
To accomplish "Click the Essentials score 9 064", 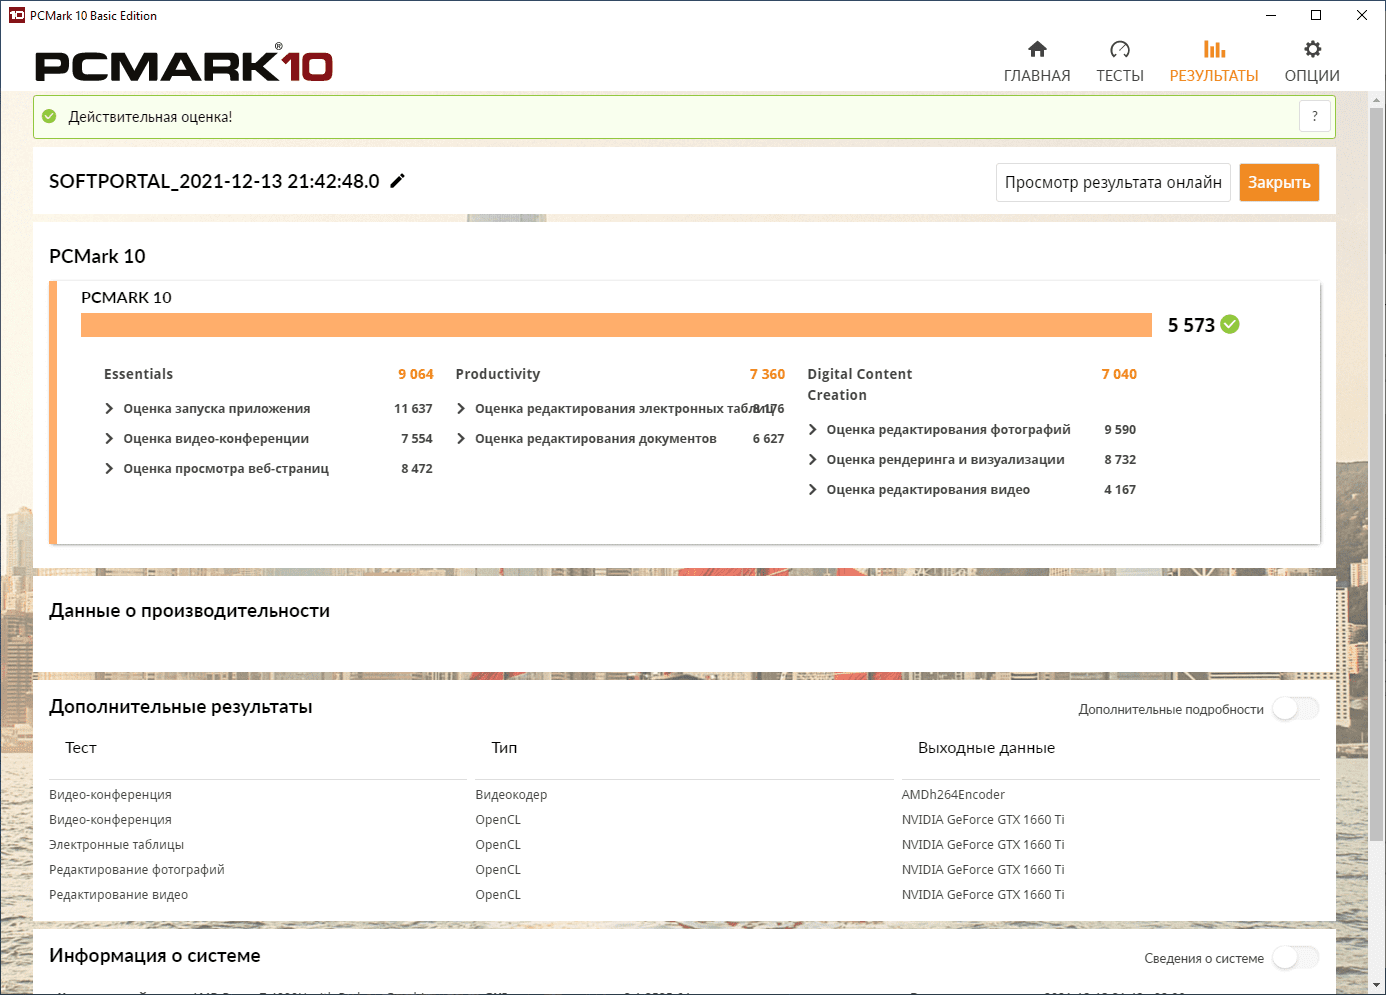I will (415, 374).
